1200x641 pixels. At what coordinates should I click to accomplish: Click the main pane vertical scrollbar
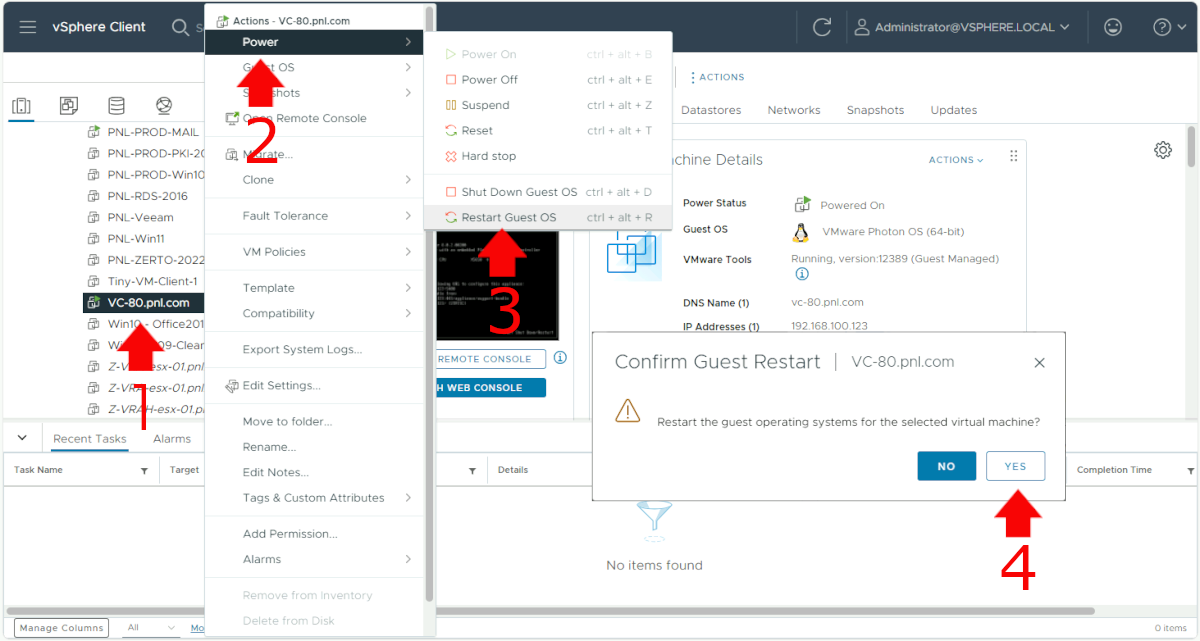click(1191, 146)
